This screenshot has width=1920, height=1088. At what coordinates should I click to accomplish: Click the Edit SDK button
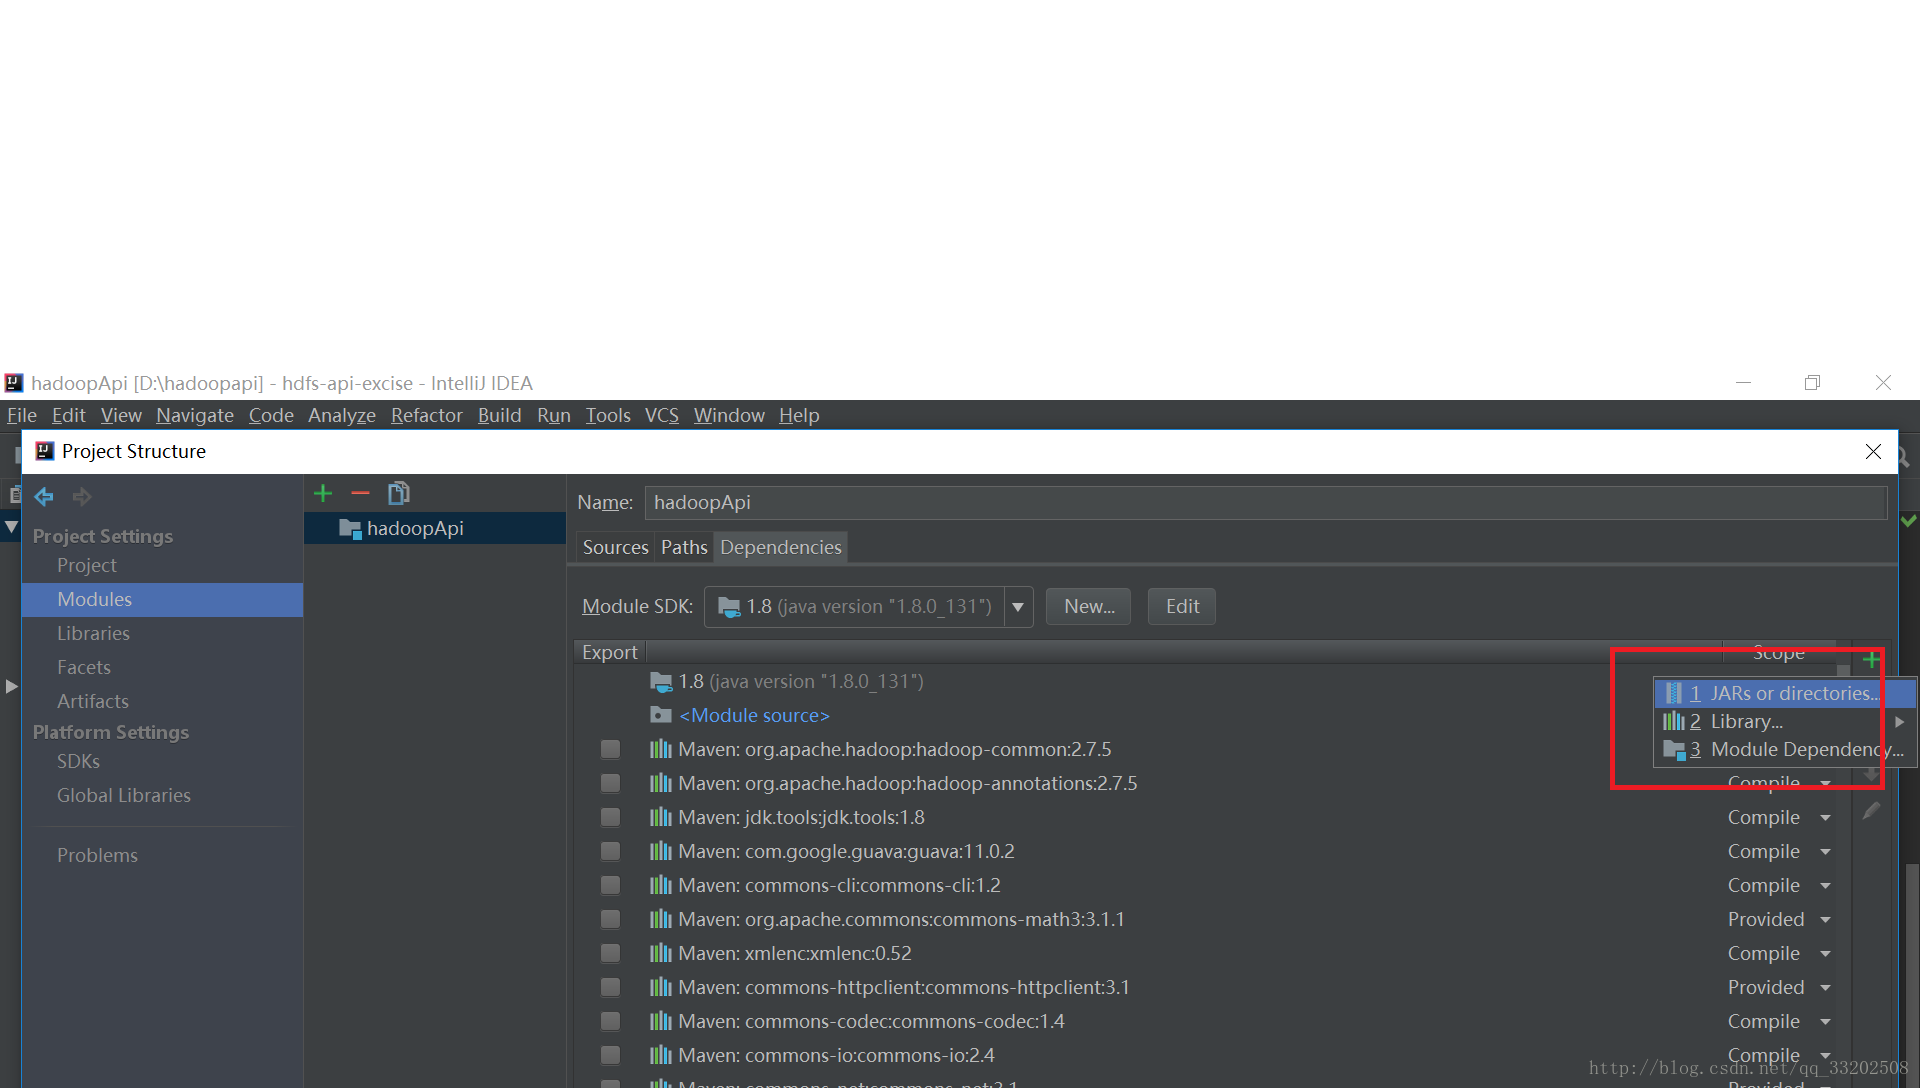1181,606
